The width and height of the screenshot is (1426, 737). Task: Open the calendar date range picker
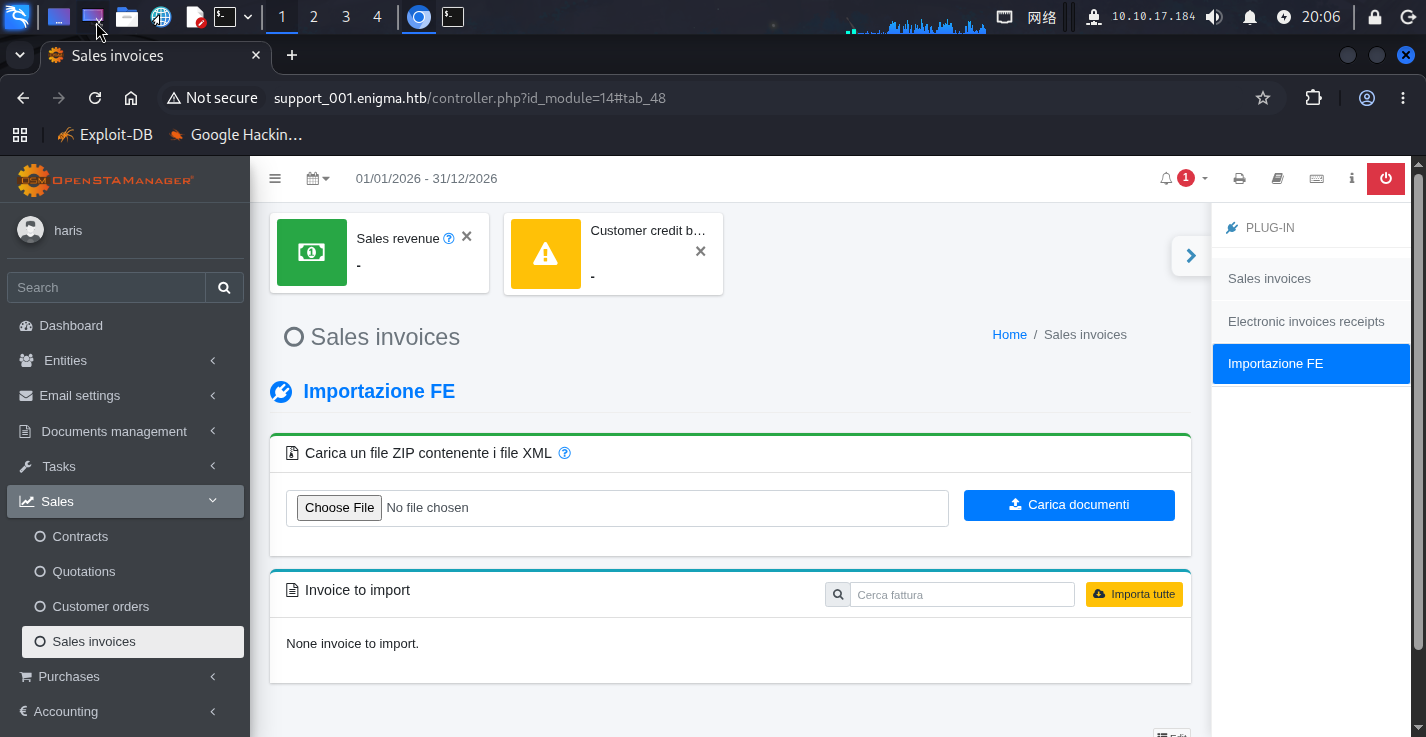tap(318, 179)
